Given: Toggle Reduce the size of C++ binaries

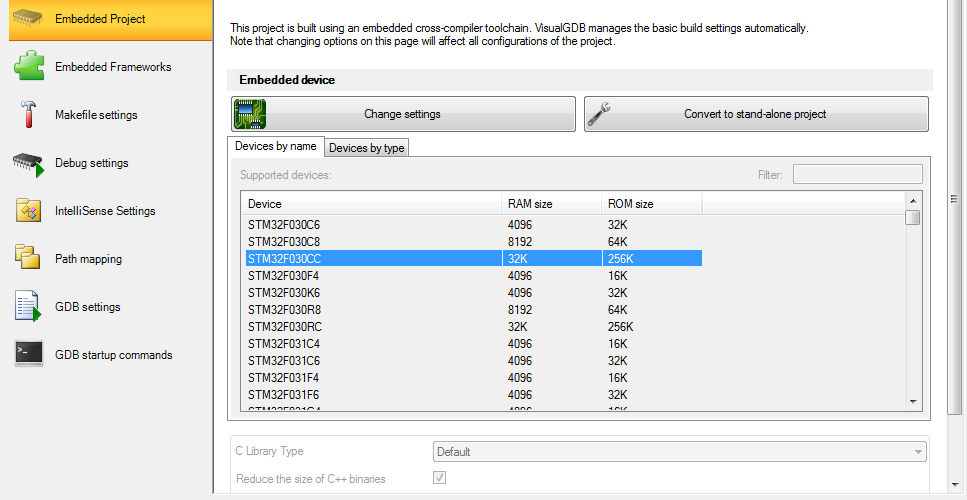Looking at the screenshot, I should tap(440, 478).
